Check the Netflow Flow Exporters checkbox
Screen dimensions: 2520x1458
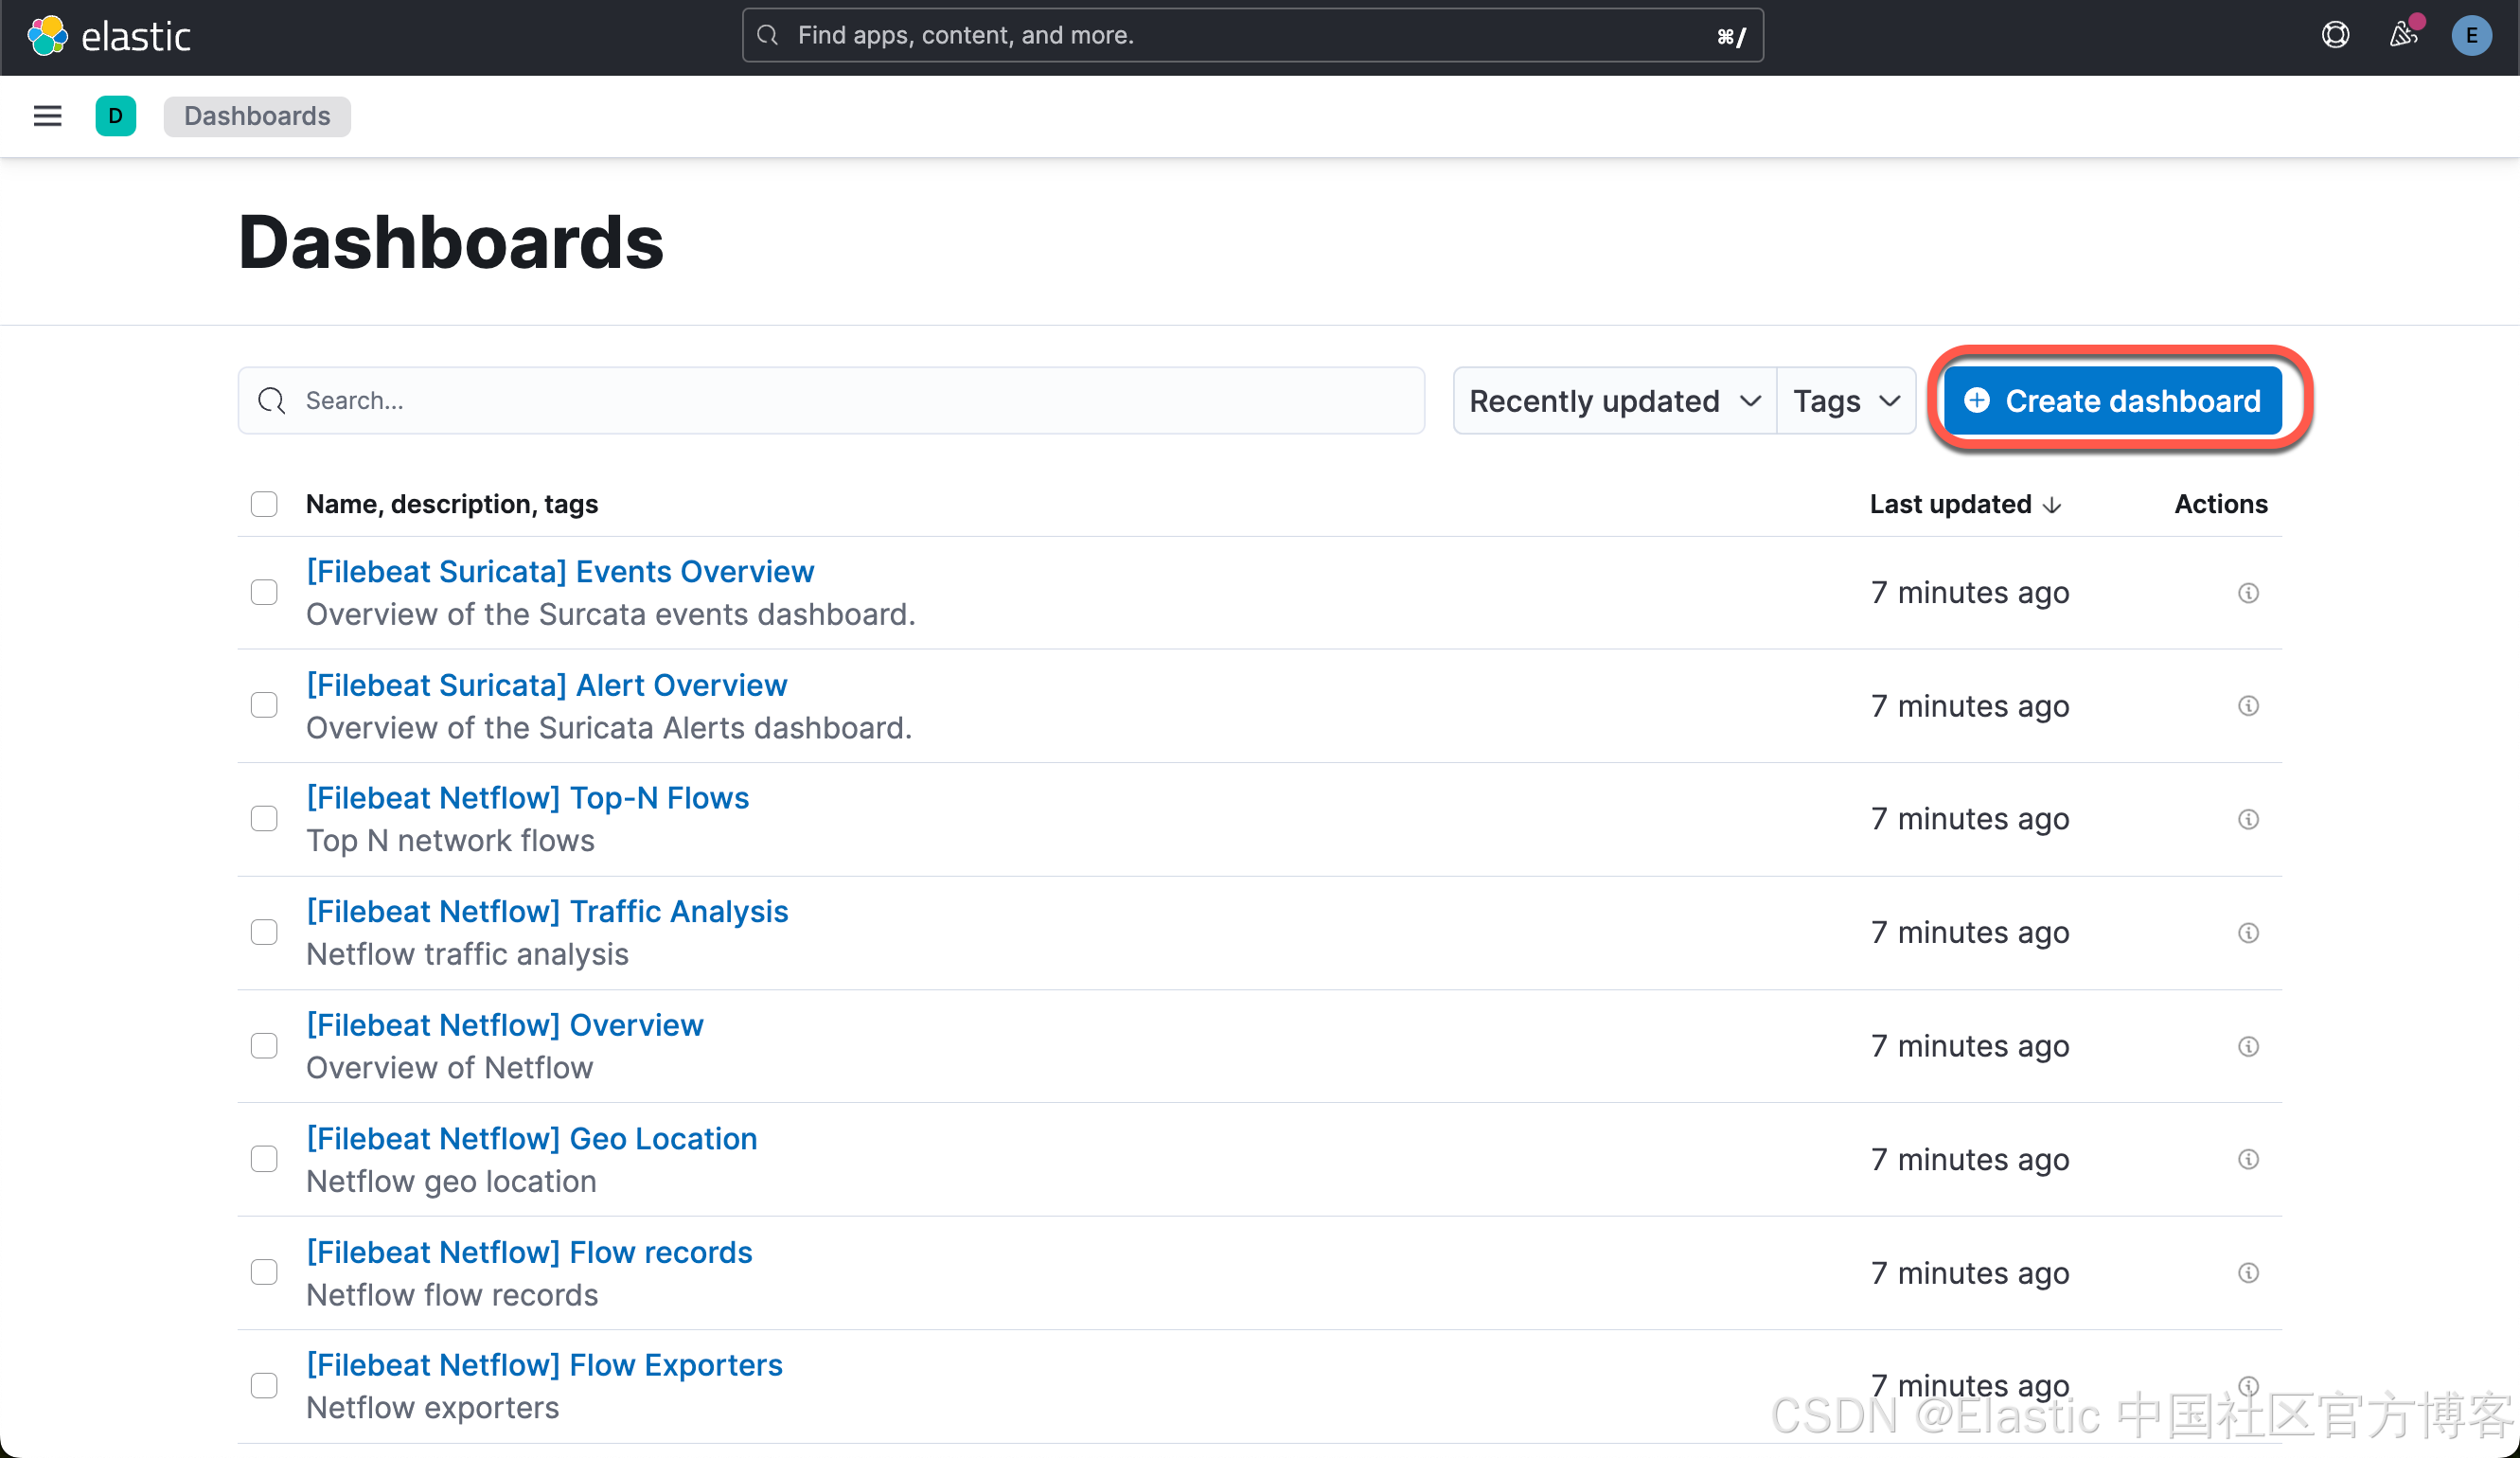[x=264, y=1385]
